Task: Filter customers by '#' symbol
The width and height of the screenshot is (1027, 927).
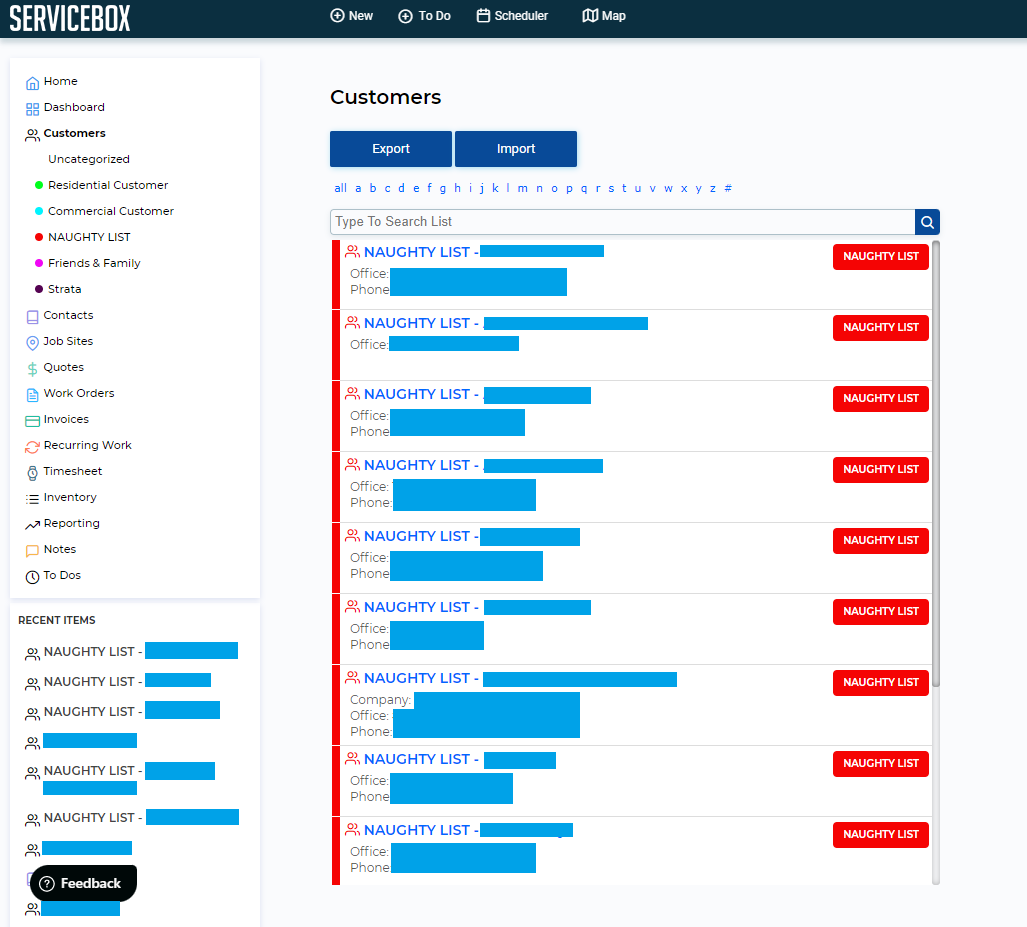Action: 728,188
